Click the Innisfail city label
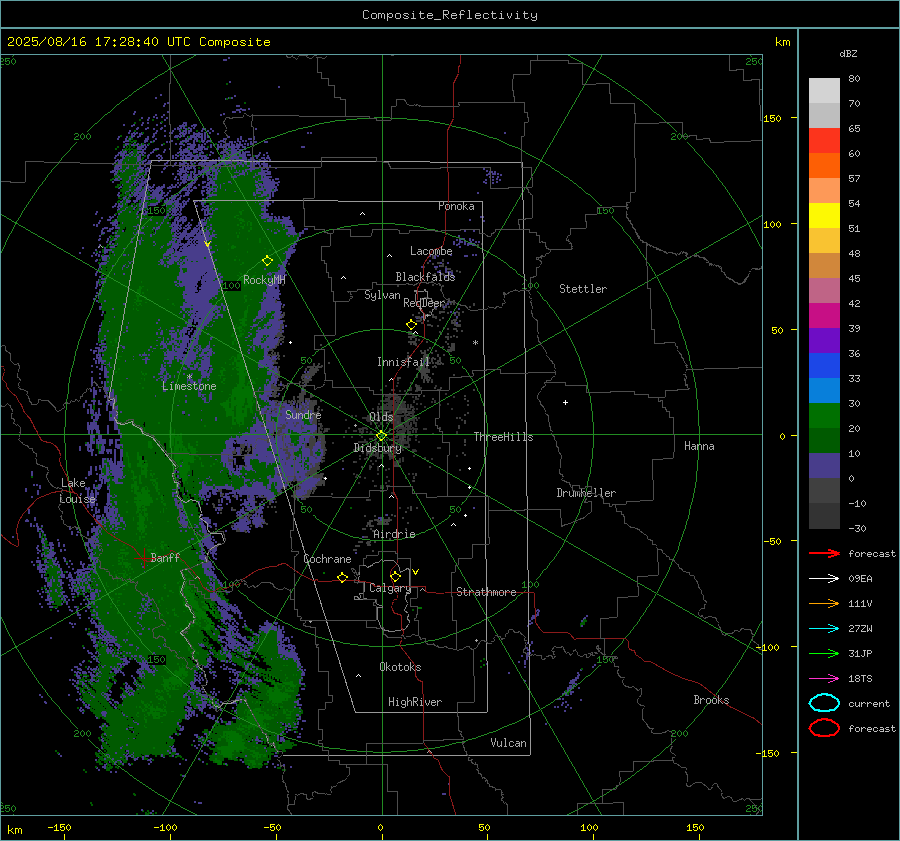900x841 pixels. pyautogui.click(x=403, y=362)
